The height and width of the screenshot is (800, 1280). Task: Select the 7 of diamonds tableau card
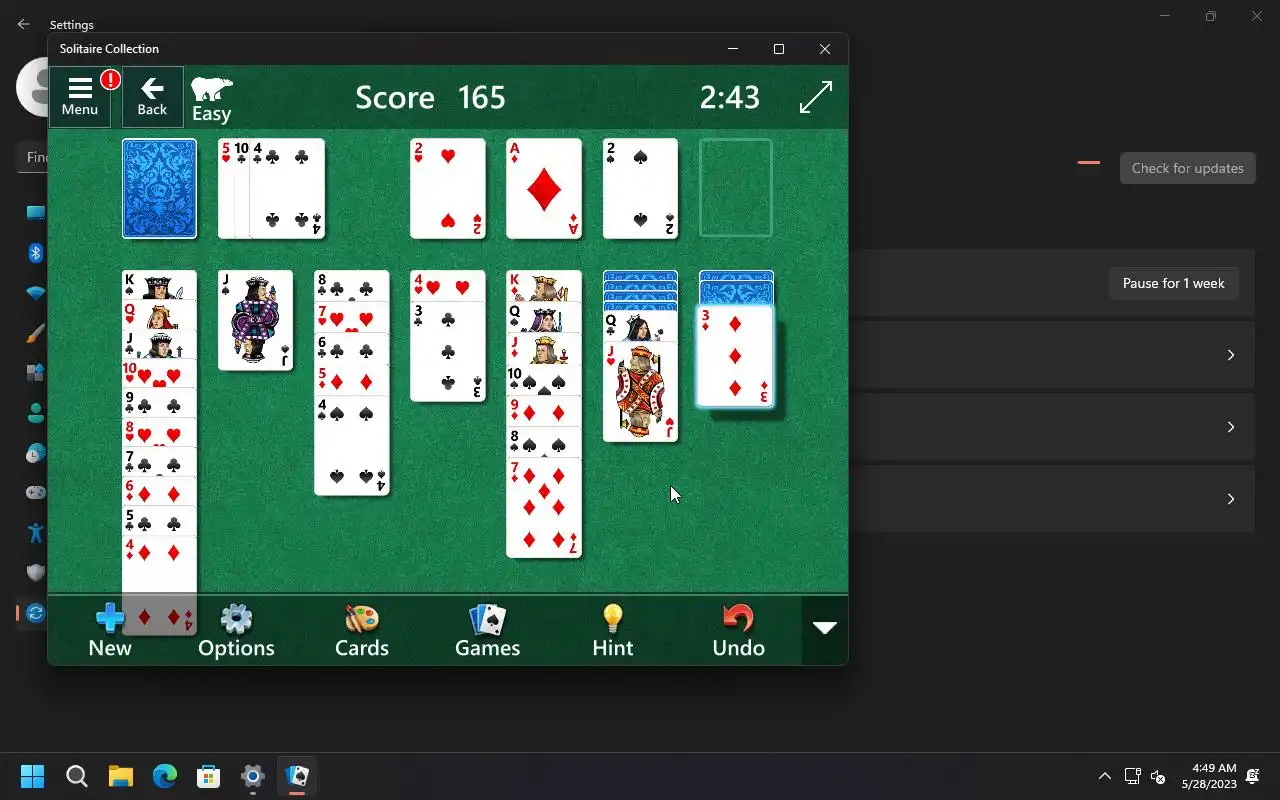[544, 508]
